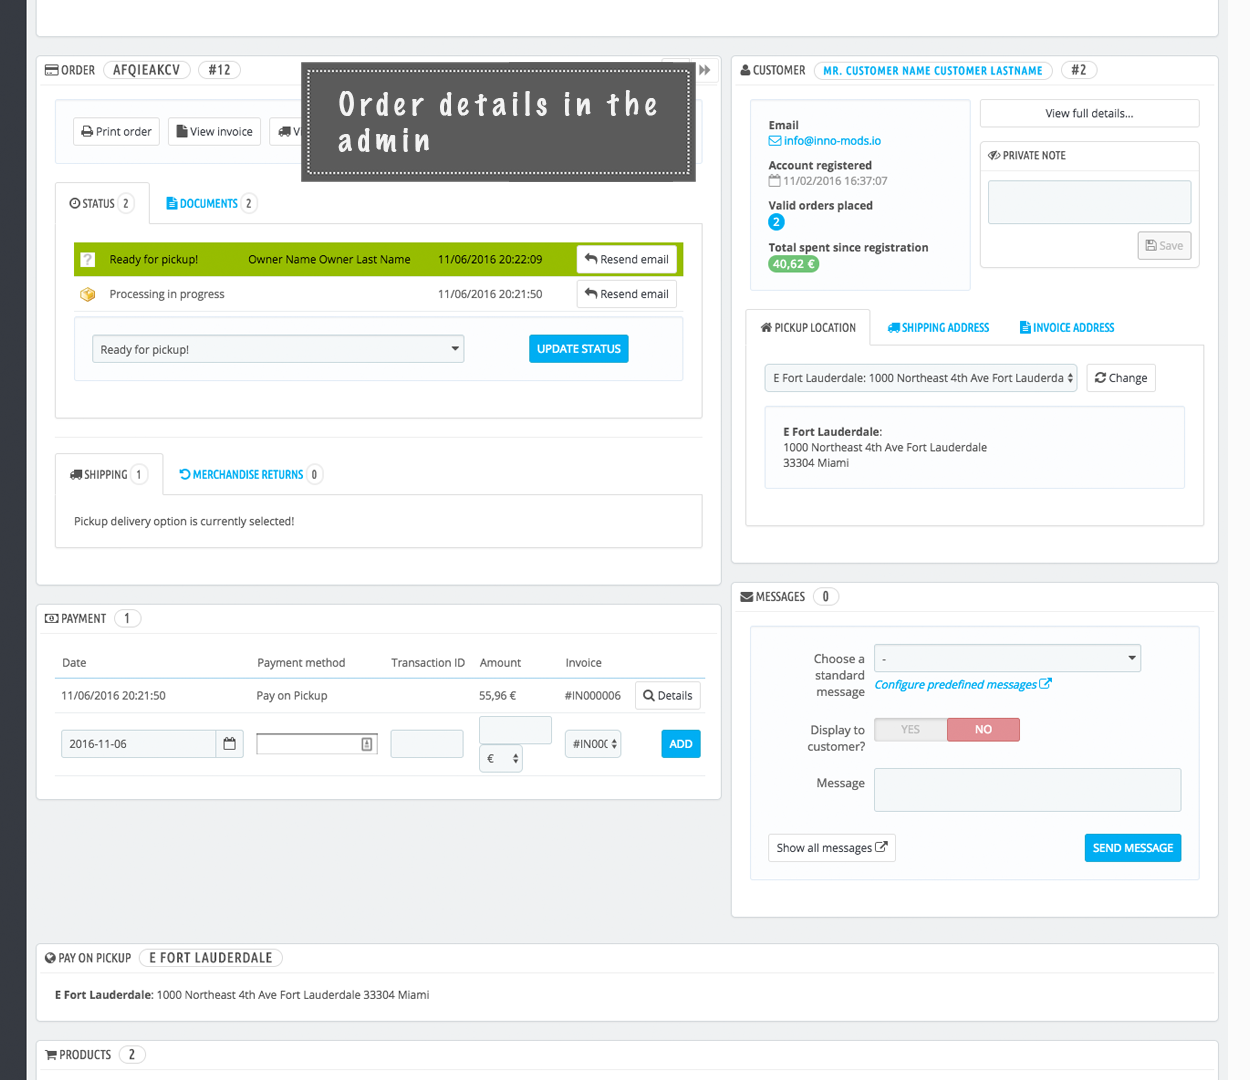Click the 11/06/2016 20:21:50 payment date cell

[x=113, y=696]
